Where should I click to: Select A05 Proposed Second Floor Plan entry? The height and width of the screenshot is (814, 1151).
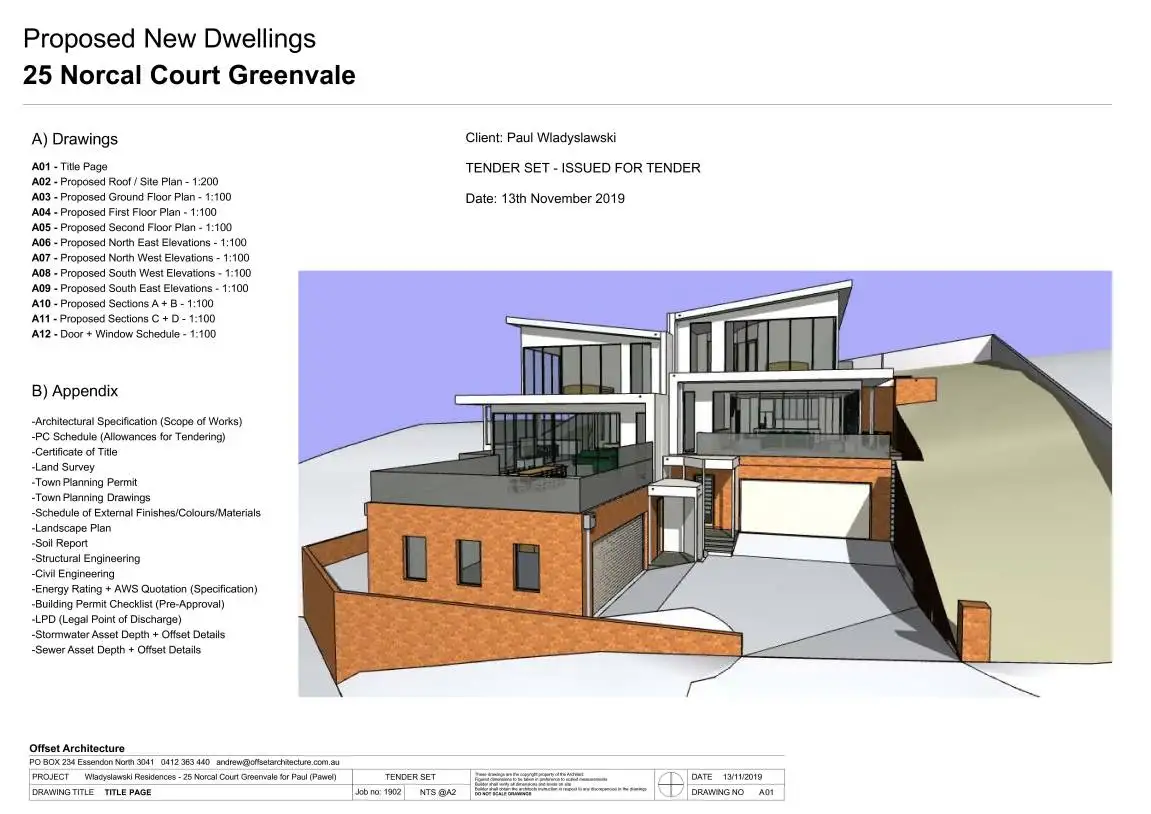coord(131,227)
